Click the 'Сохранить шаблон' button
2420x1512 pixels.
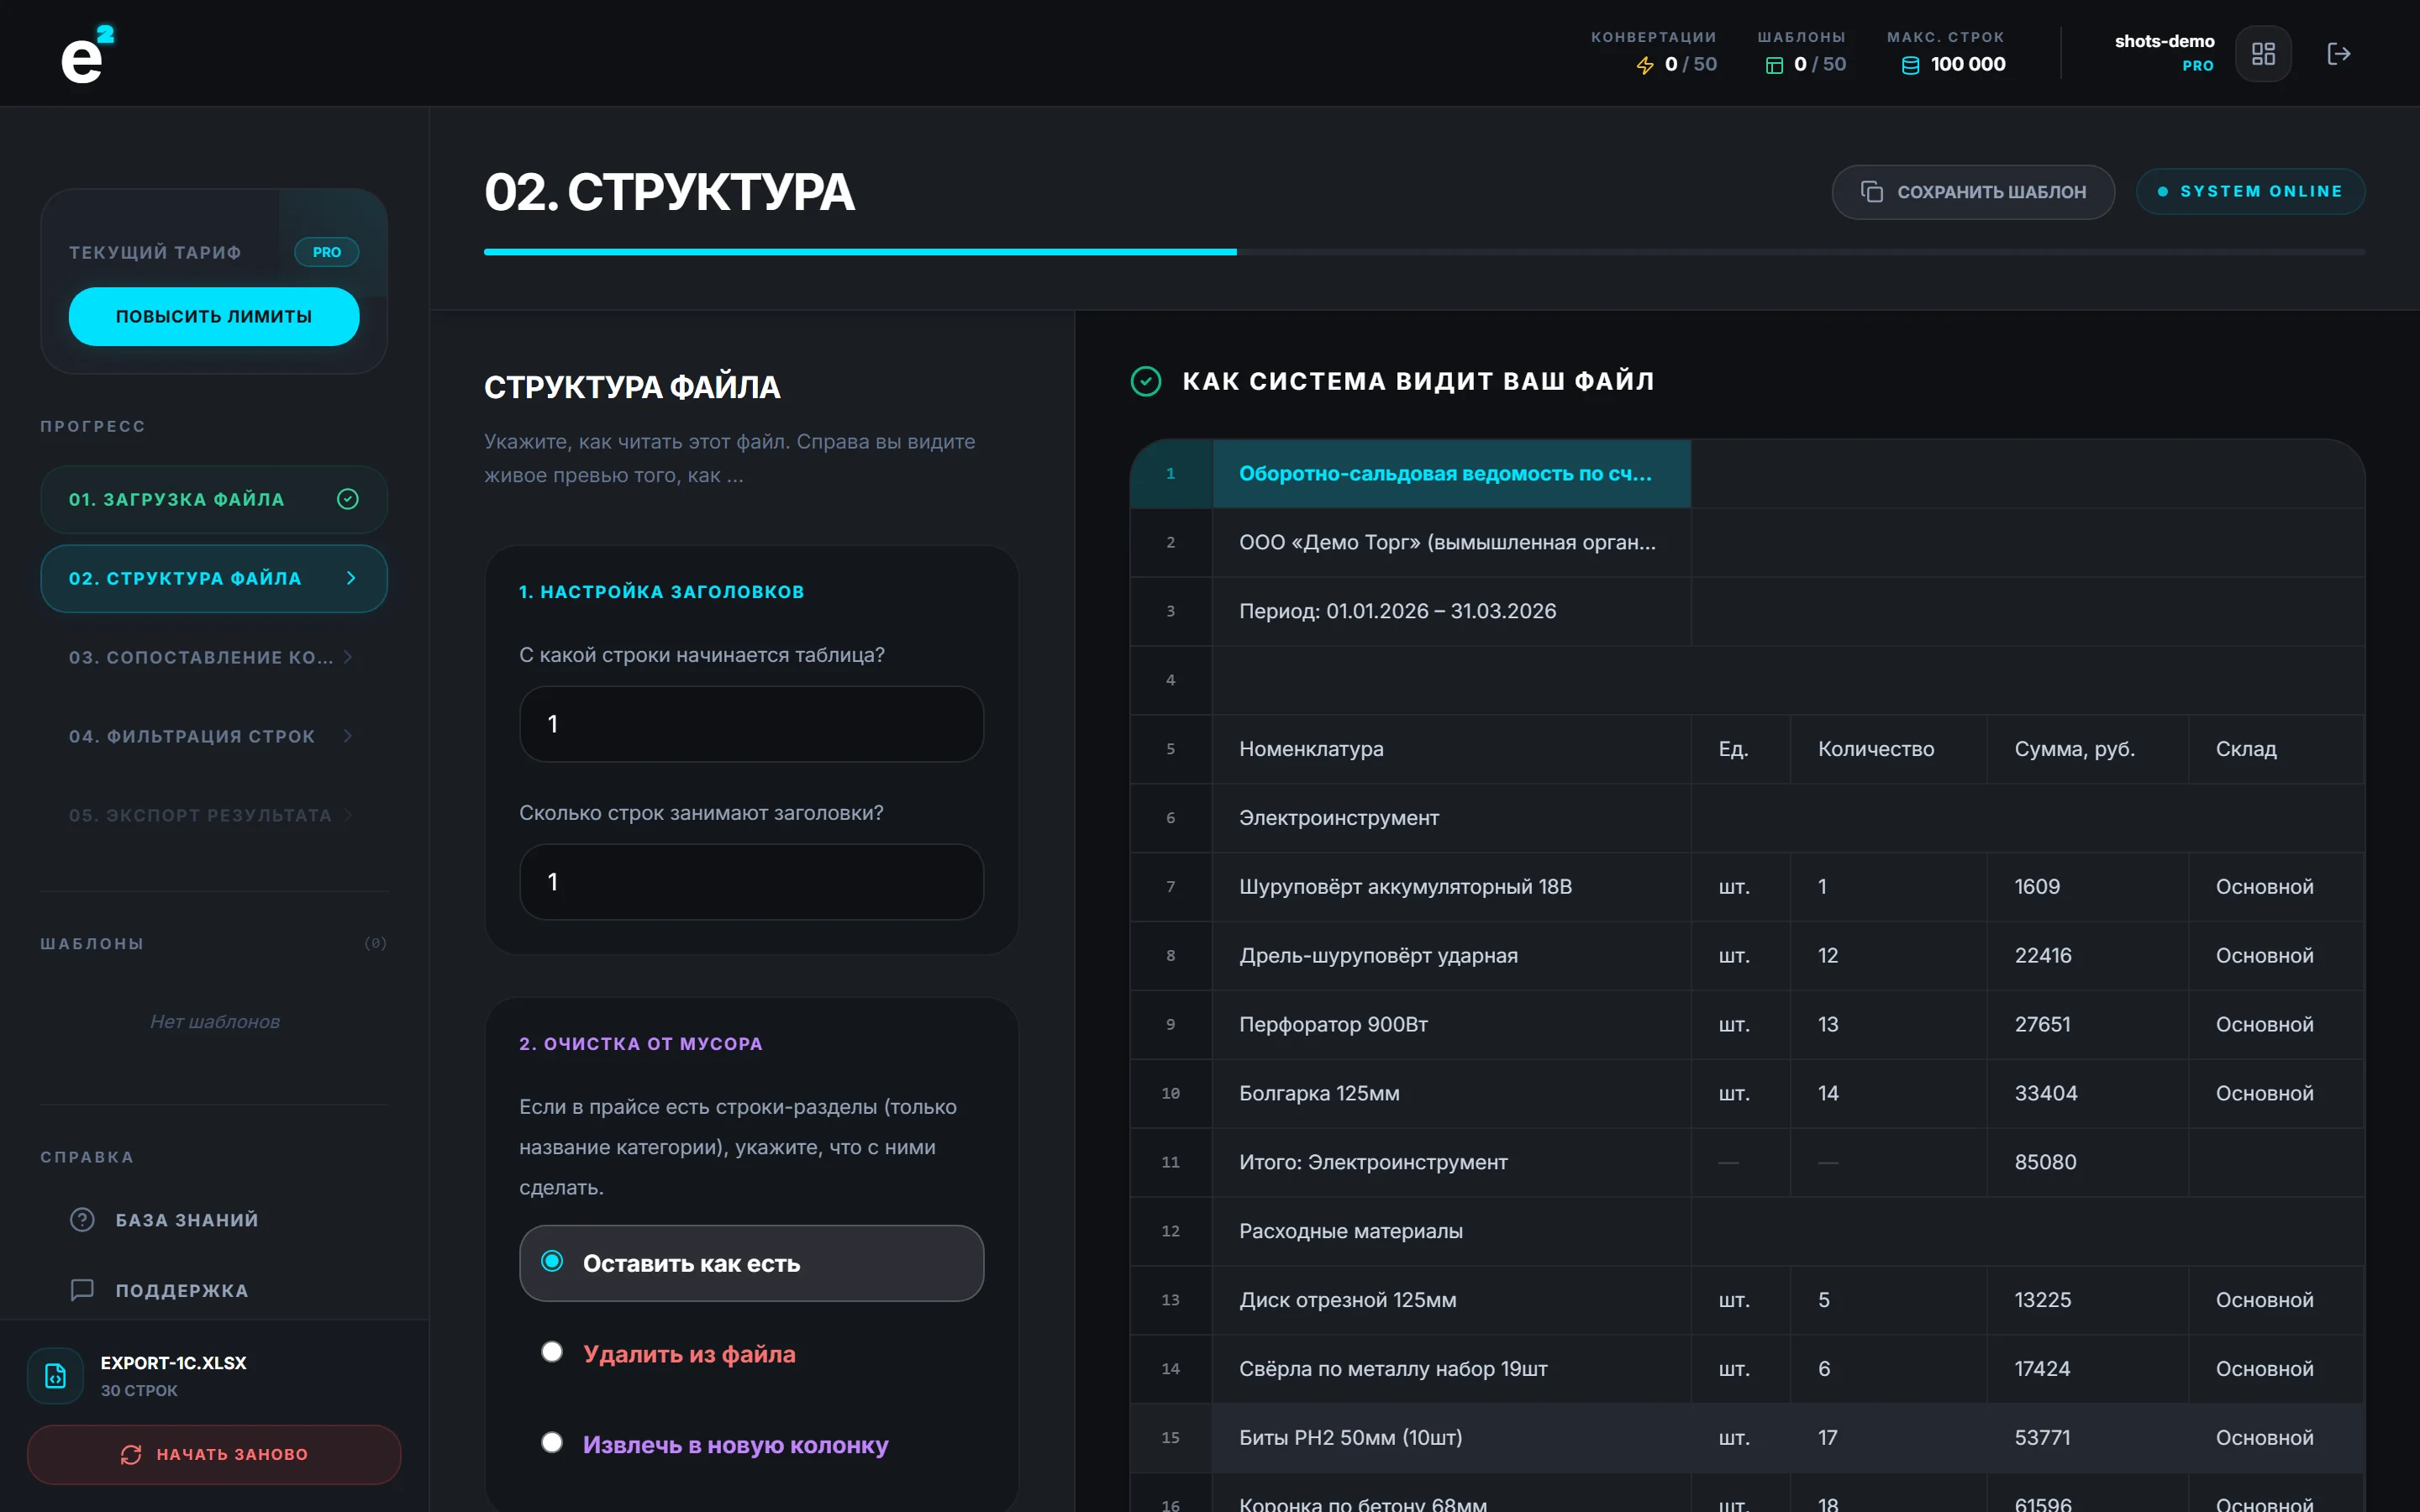point(1973,192)
